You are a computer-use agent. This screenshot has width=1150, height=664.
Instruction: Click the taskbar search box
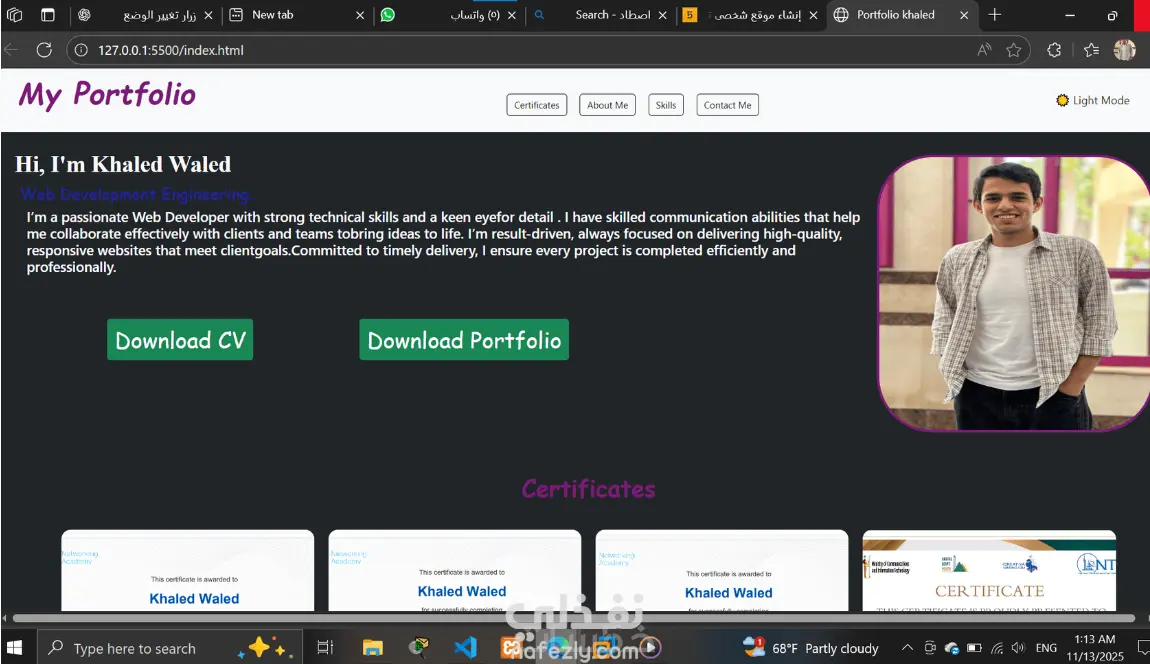[x=169, y=648]
